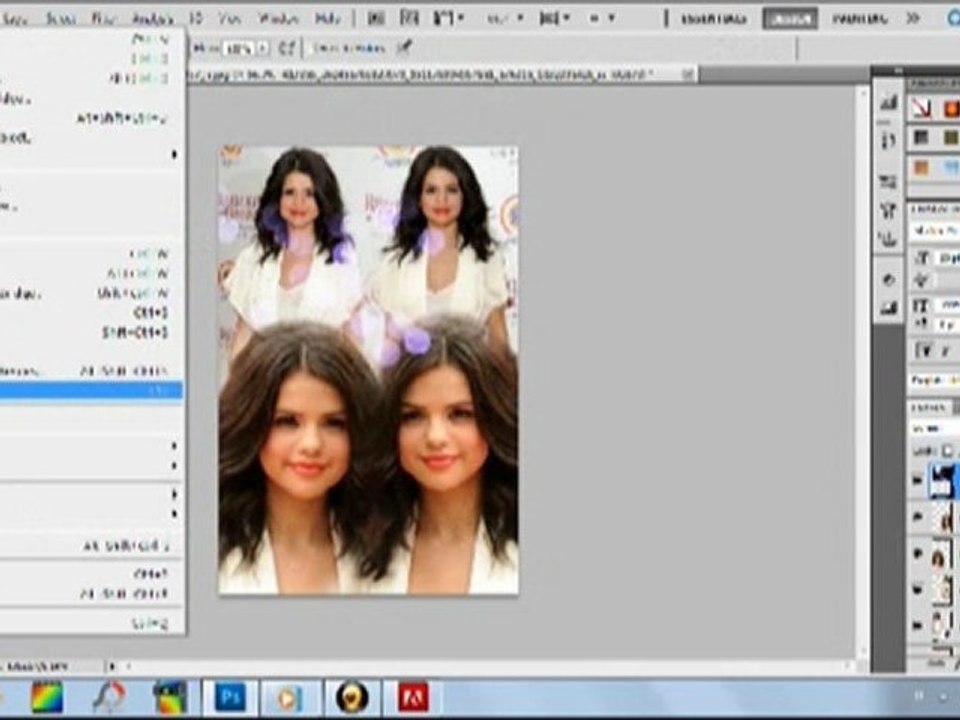Click the zoom percentage field in options bar
960x720 pixels.
[239, 48]
